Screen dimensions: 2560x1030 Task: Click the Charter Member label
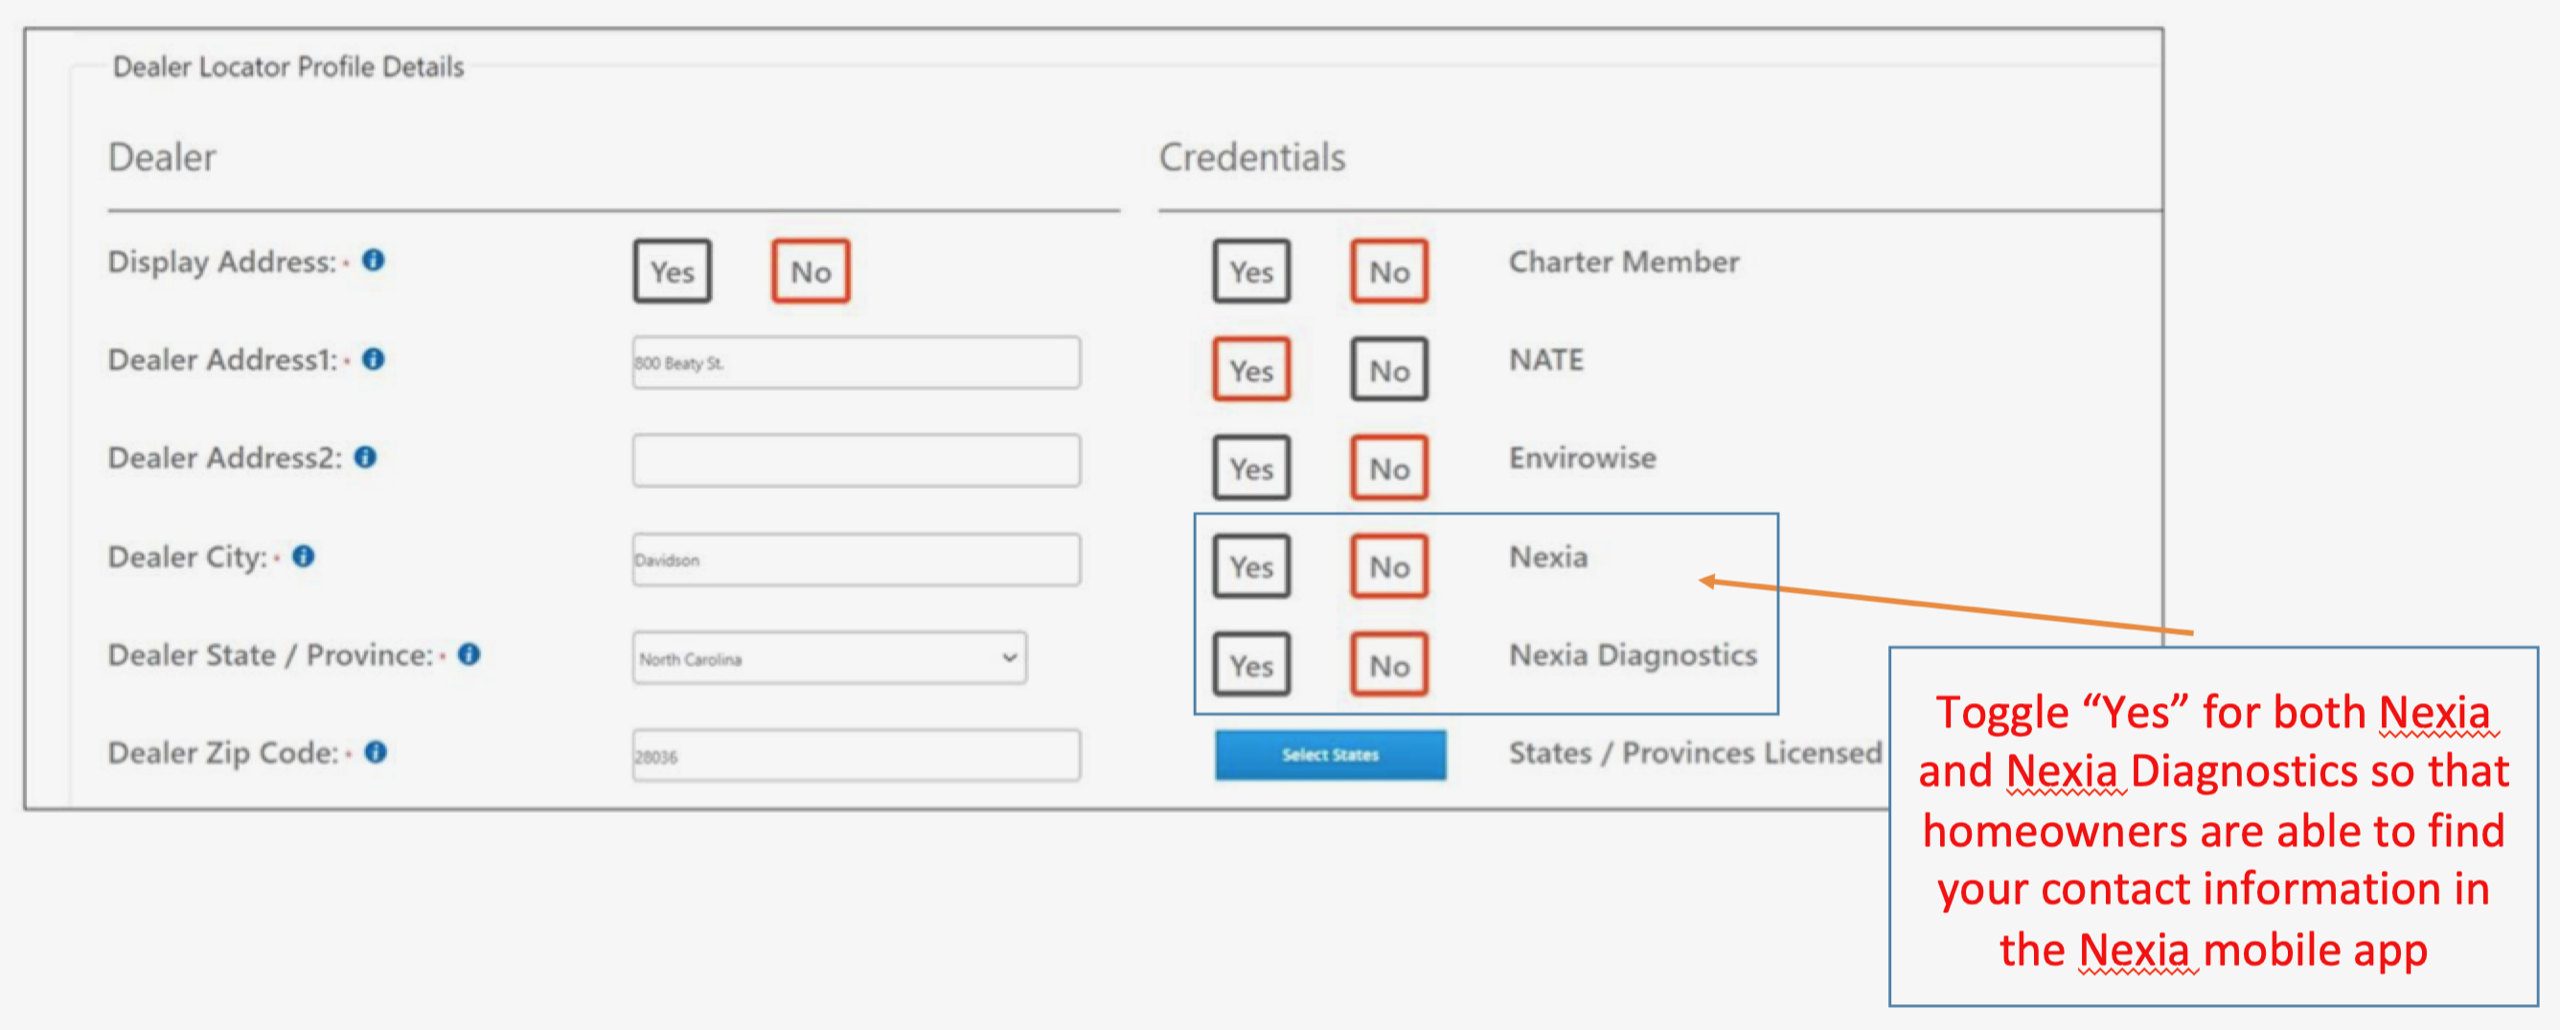(1624, 261)
